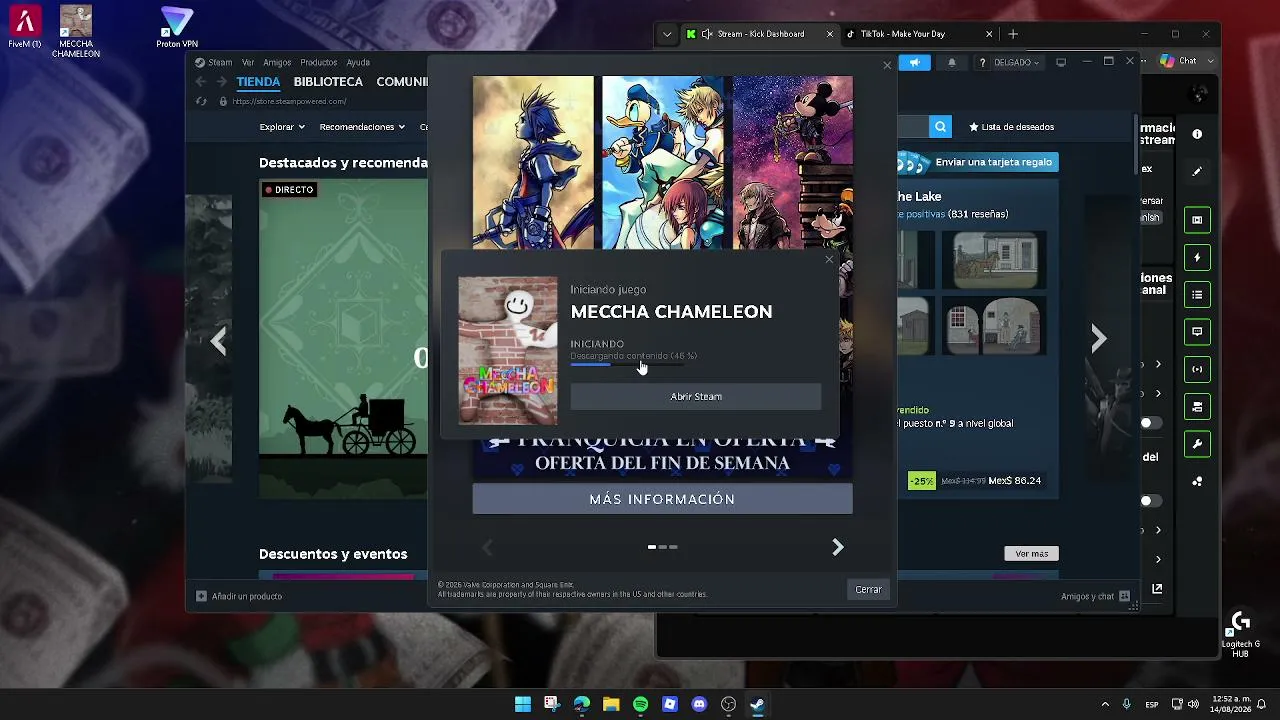Screen dimensions: 1280x720
Task: Switch Steam to Big Picture mode icon
Action: point(1061,62)
